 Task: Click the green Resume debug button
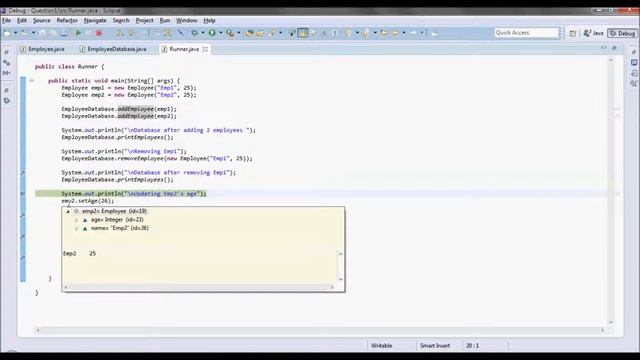tap(78, 33)
